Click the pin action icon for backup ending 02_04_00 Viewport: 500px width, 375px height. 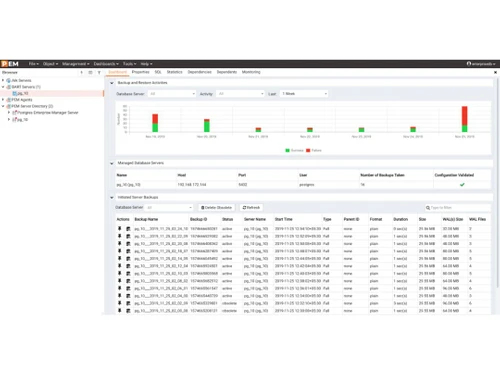click(120, 296)
